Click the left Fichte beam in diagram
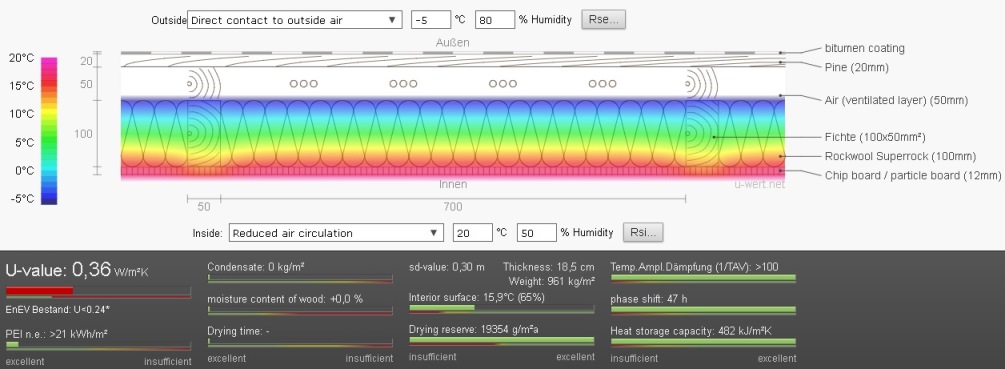Screen dimensions: 1005x369 (x=204, y=133)
